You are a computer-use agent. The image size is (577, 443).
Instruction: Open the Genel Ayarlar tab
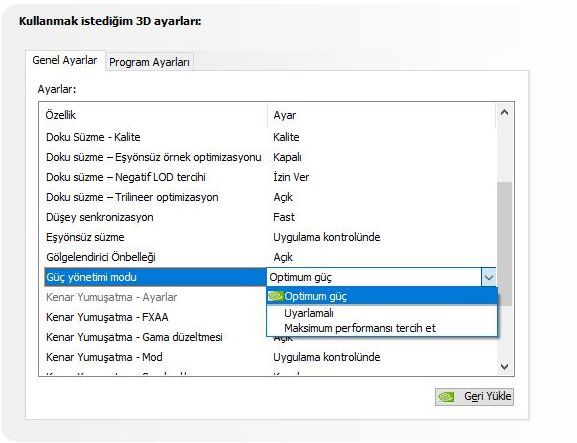65,60
